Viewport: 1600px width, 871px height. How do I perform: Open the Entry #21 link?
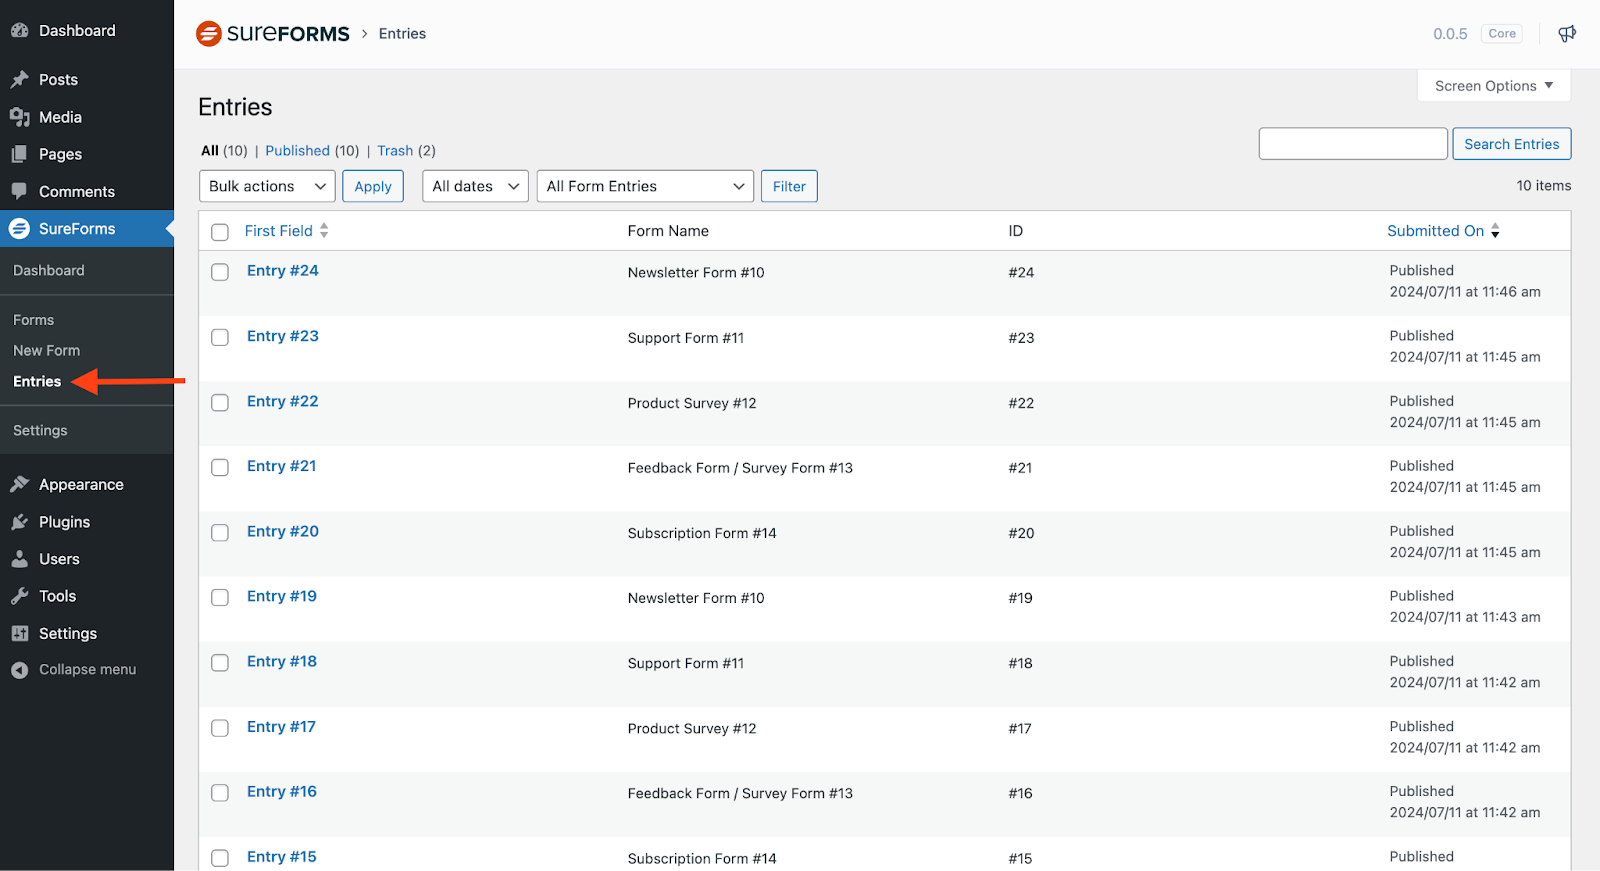coord(282,466)
